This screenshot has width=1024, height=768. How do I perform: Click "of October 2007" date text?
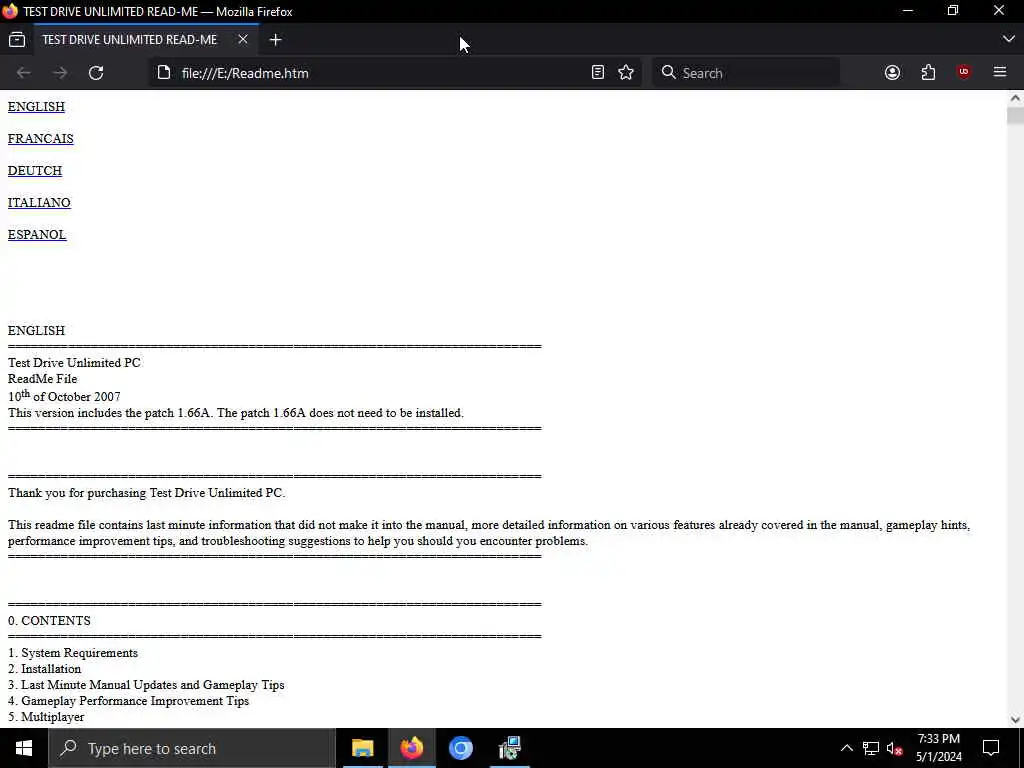click(x=77, y=396)
